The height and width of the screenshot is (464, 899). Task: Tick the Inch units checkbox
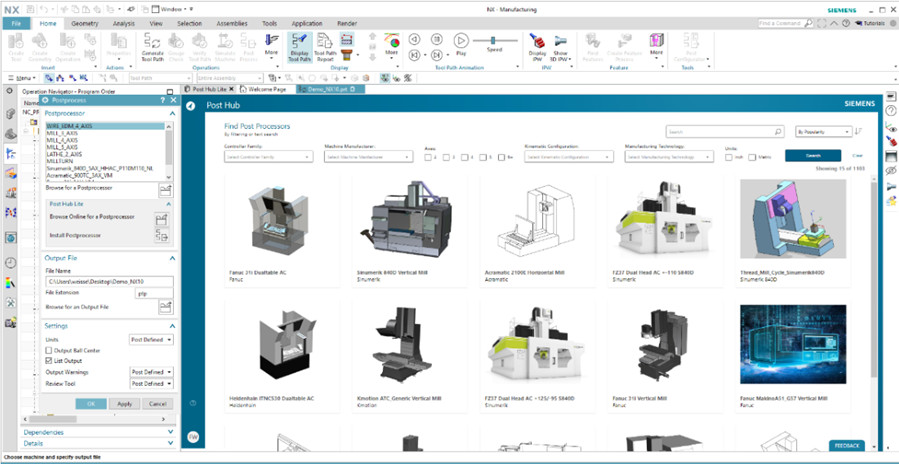click(728, 157)
